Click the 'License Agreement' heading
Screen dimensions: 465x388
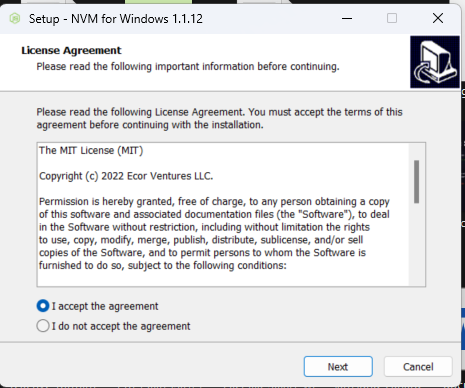pyautogui.click(x=71, y=50)
